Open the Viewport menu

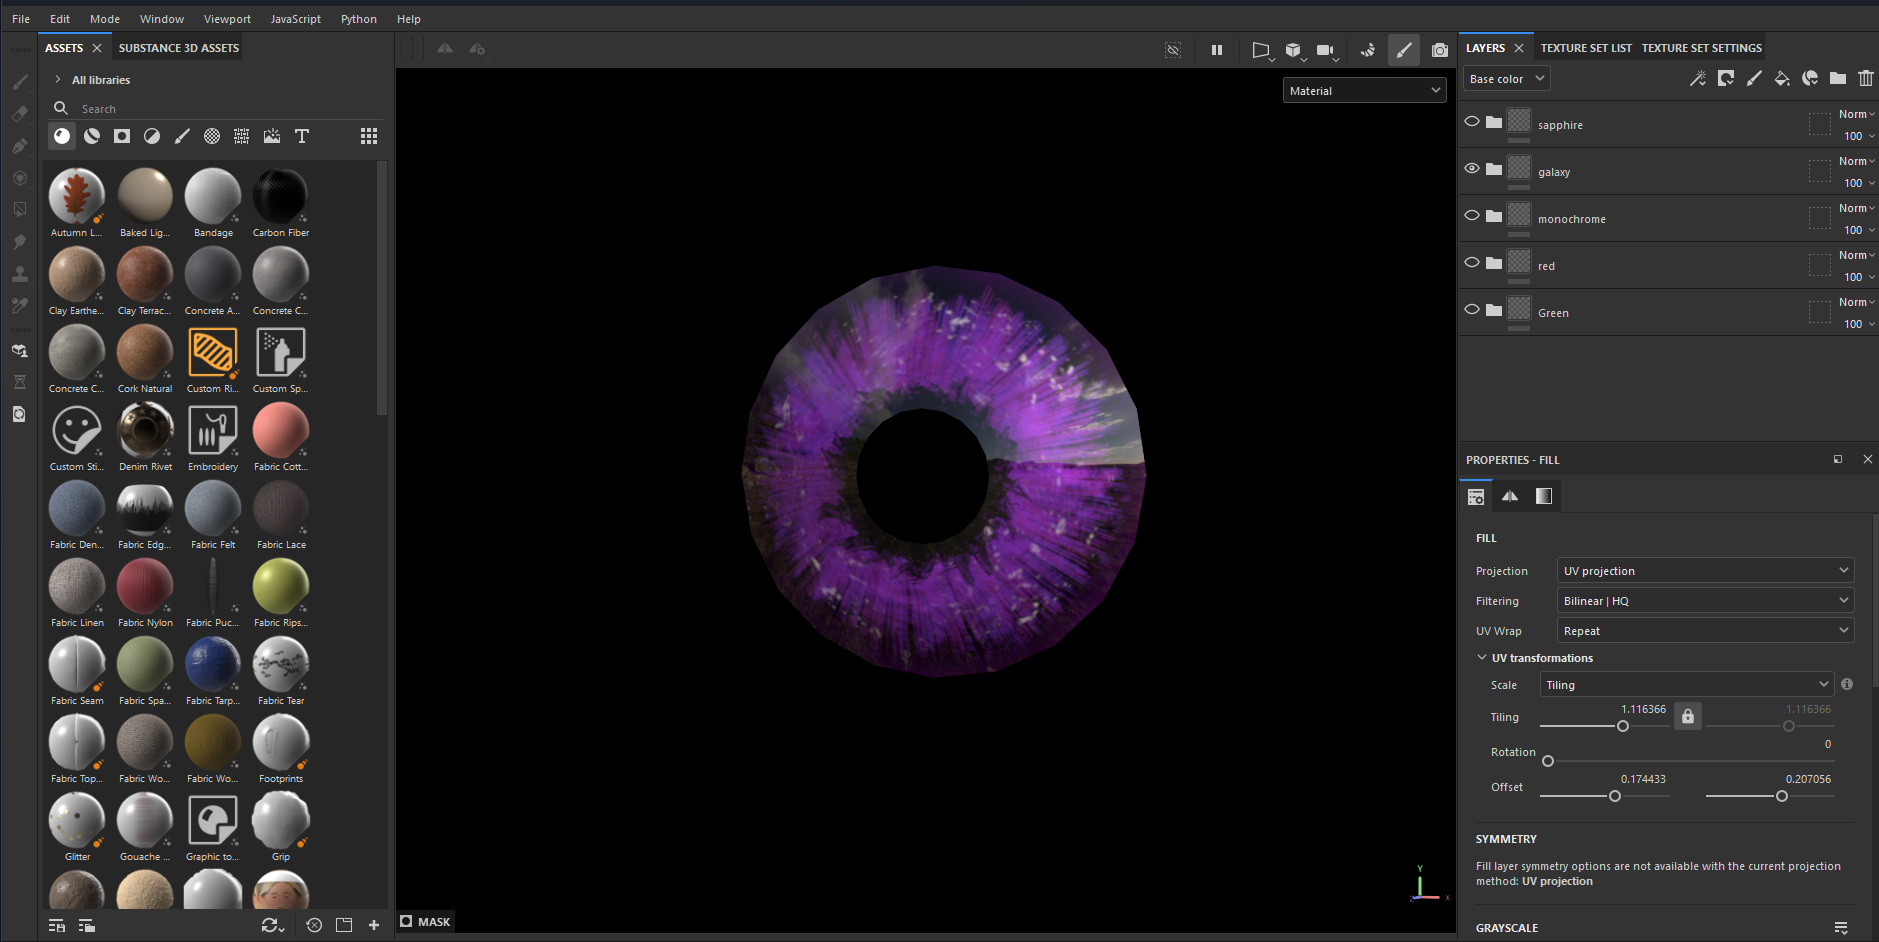coord(227,19)
